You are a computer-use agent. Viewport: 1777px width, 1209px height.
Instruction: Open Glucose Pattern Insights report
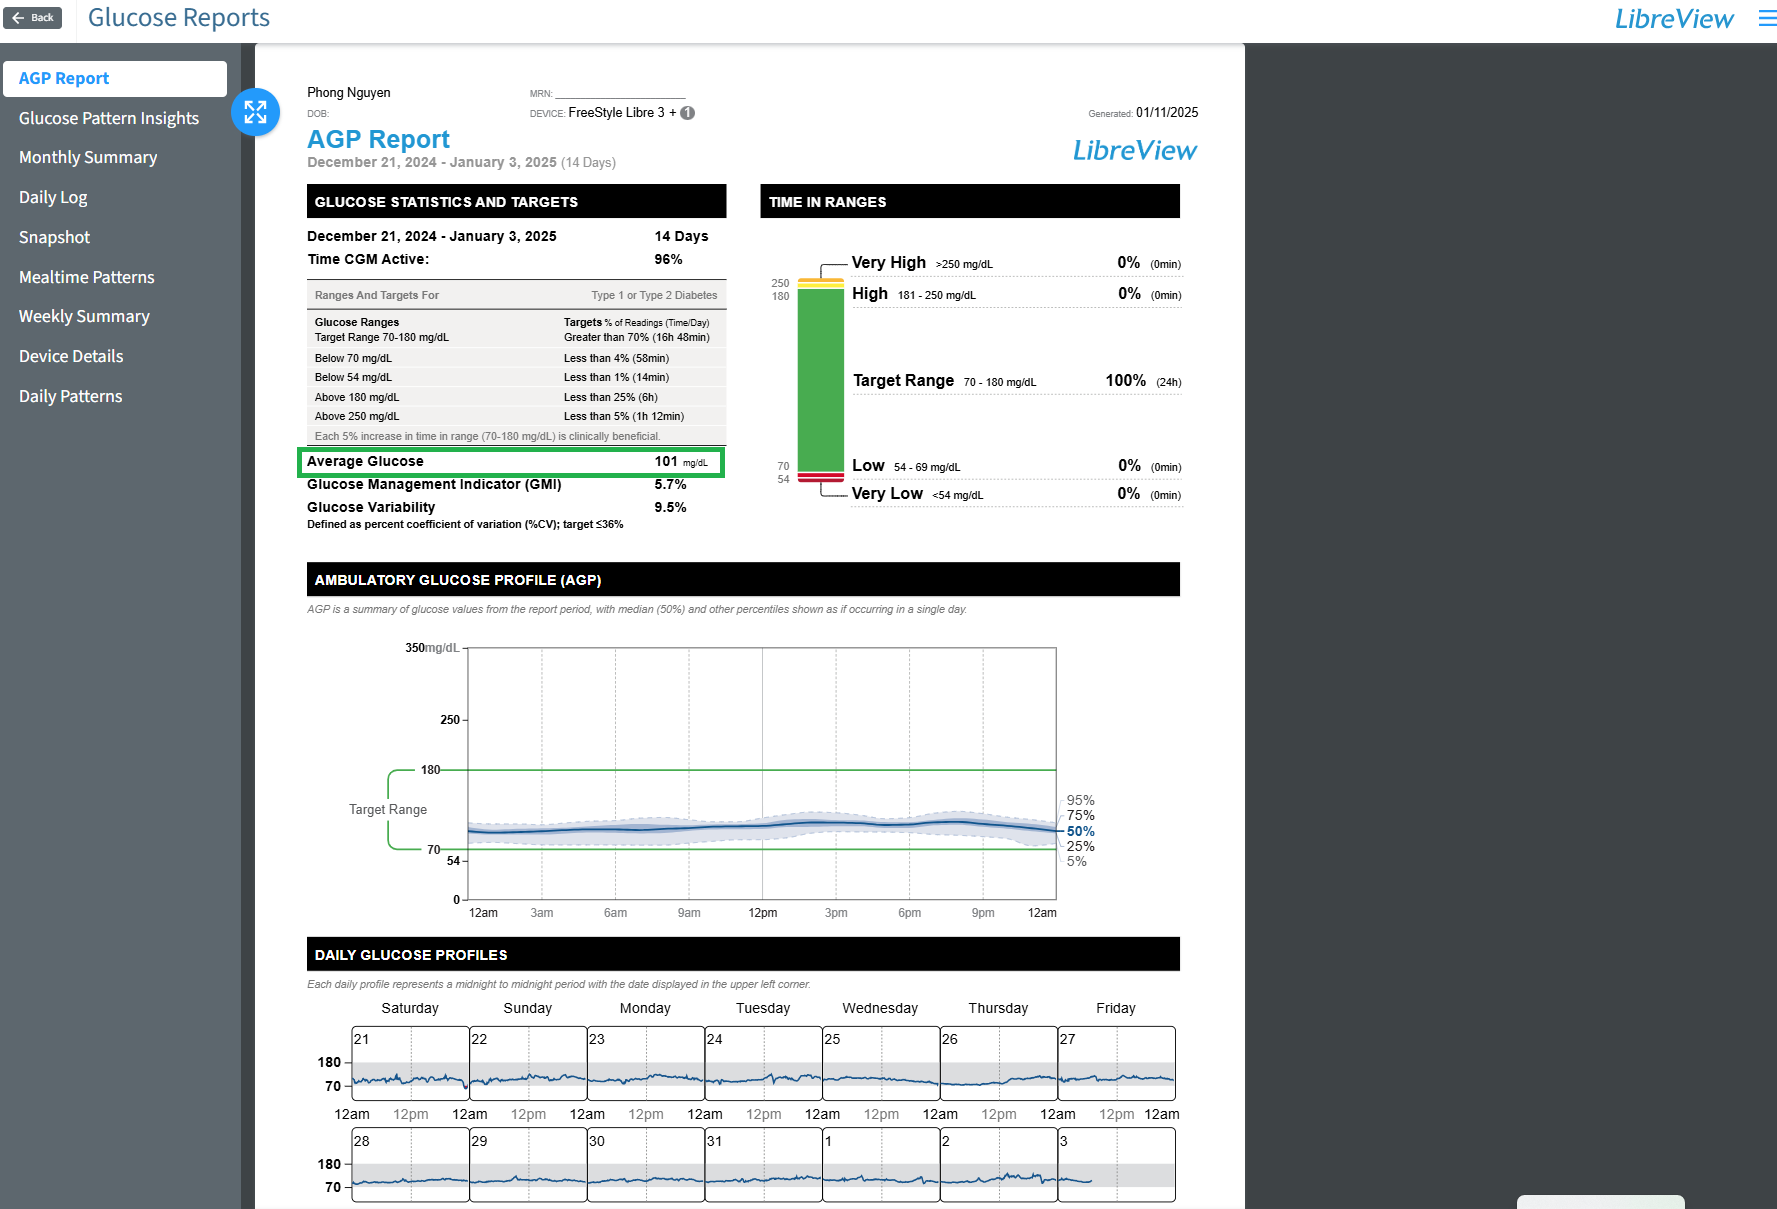coord(109,118)
